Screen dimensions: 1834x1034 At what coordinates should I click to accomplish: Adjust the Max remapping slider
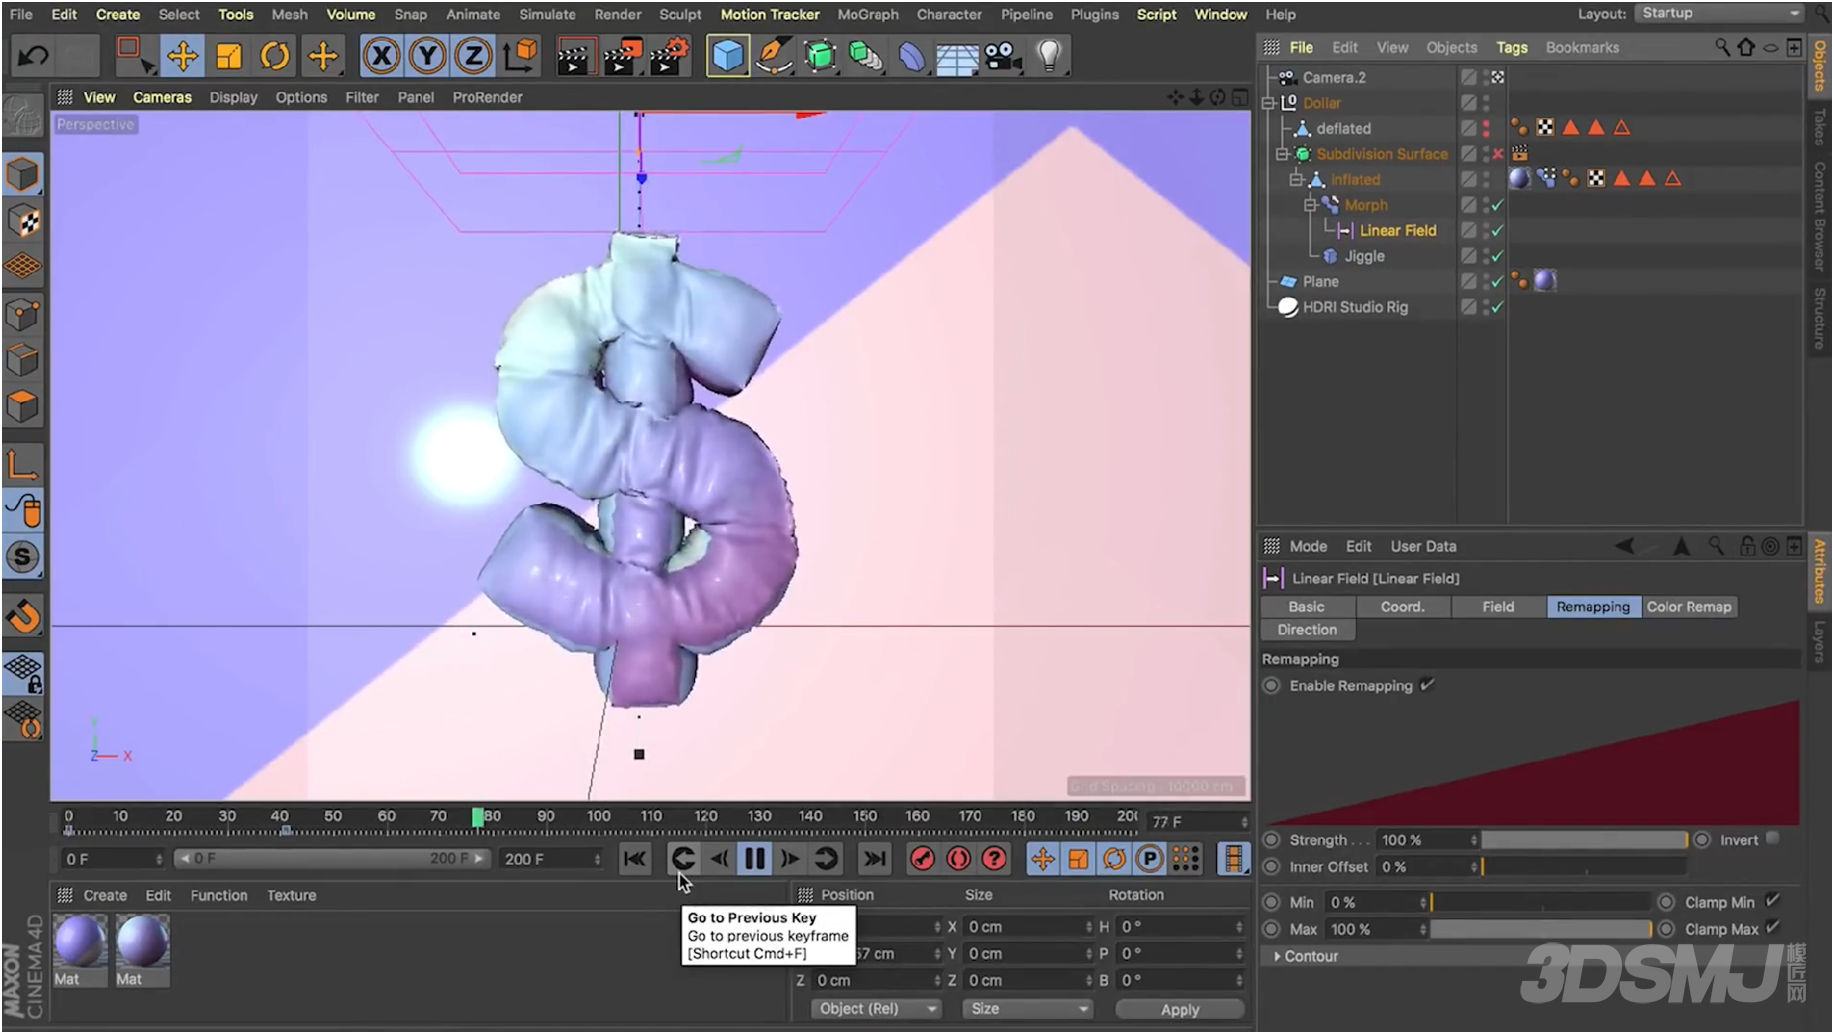point(1541,929)
